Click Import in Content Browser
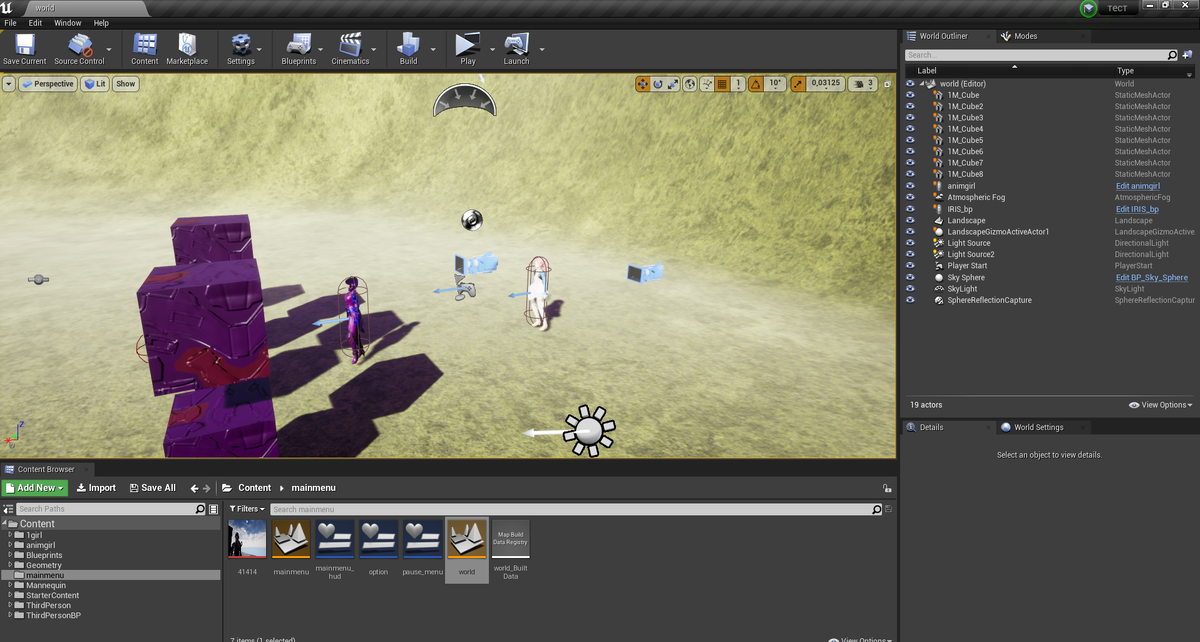The width and height of the screenshot is (1200, 642). click(96, 488)
